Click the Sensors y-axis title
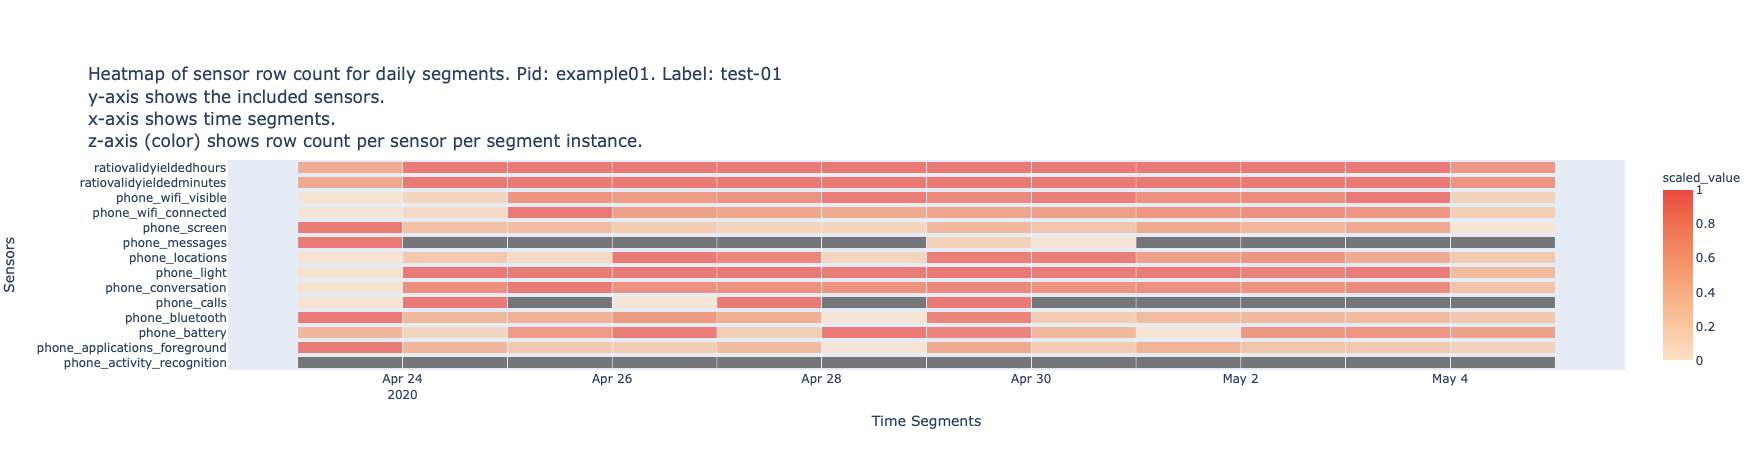 pos(11,265)
